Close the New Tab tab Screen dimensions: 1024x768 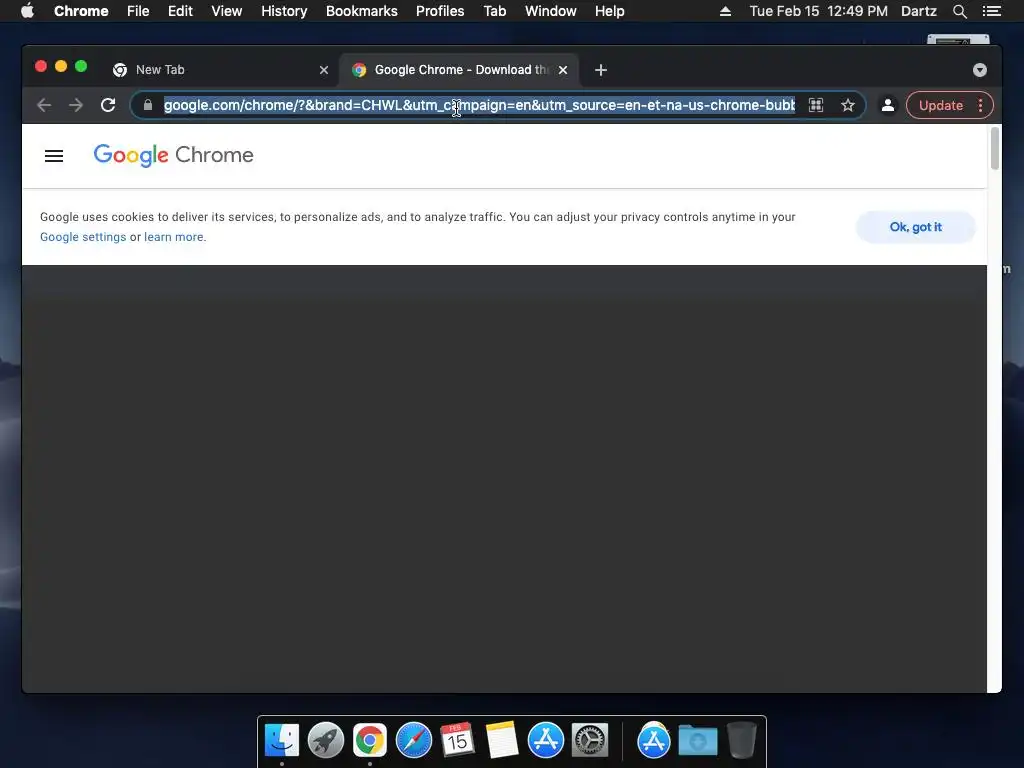click(x=324, y=70)
